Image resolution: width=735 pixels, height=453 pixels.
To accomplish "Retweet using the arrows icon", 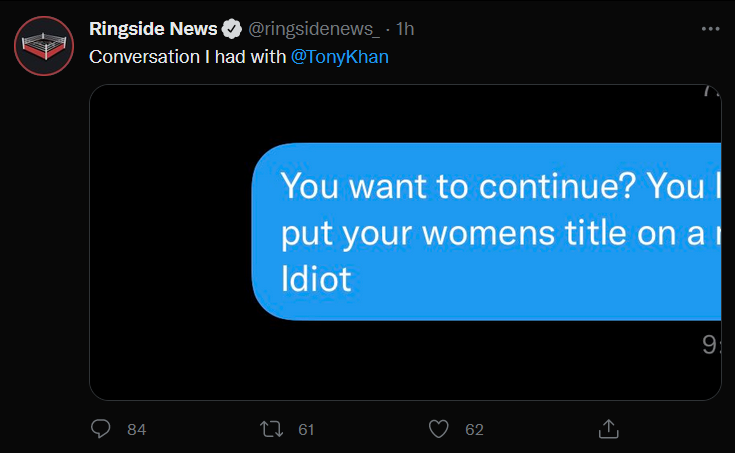I will (x=271, y=429).
